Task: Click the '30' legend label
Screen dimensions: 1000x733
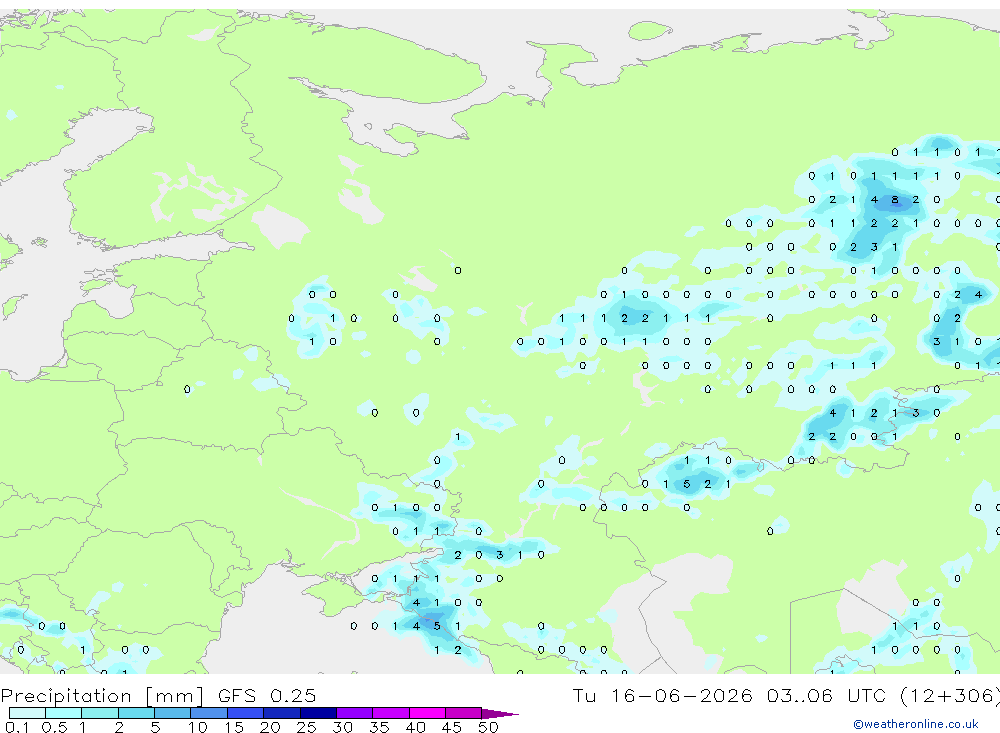Action: point(343,727)
